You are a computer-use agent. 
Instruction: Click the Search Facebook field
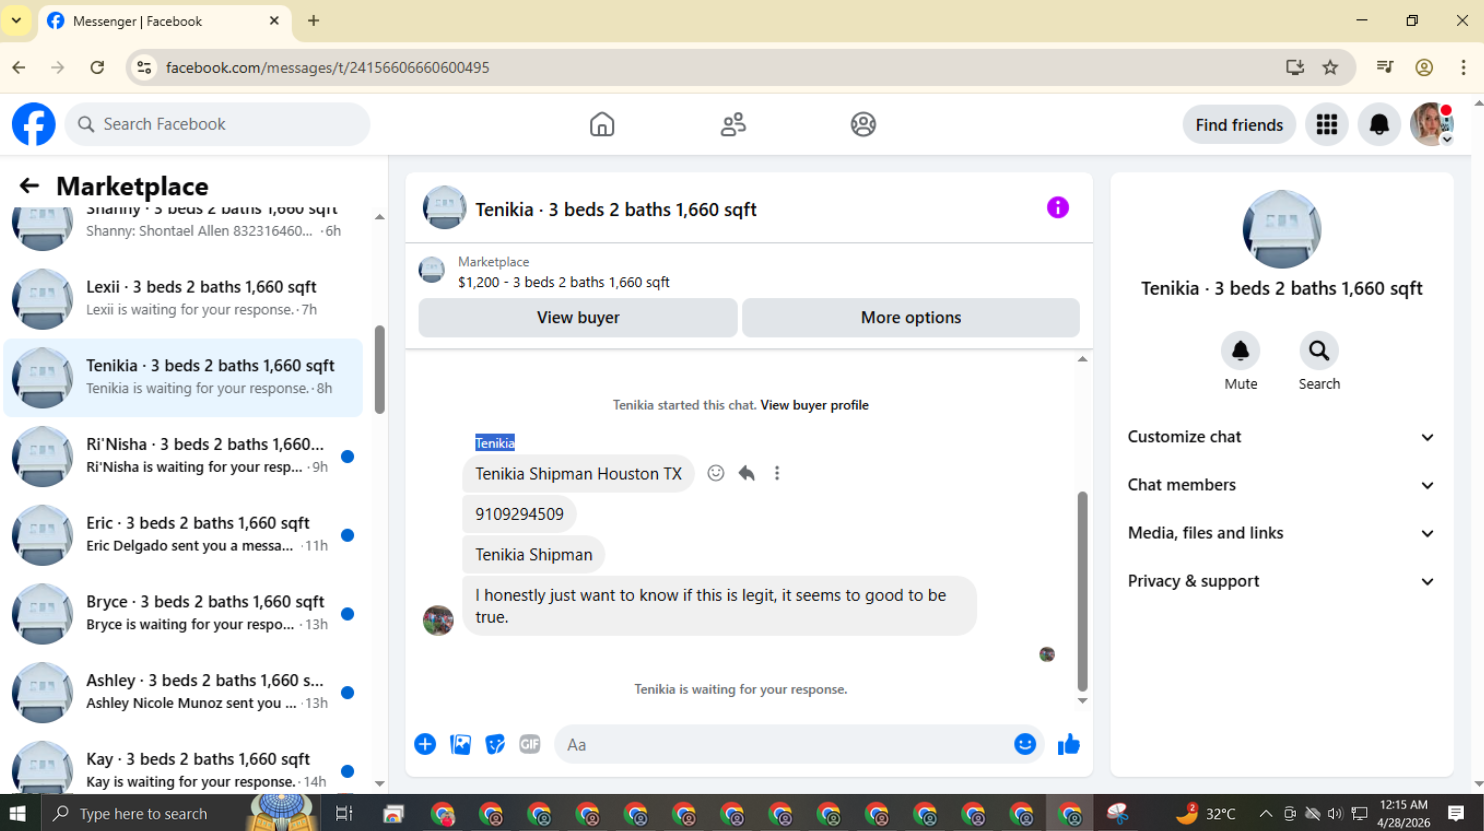[x=218, y=124]
